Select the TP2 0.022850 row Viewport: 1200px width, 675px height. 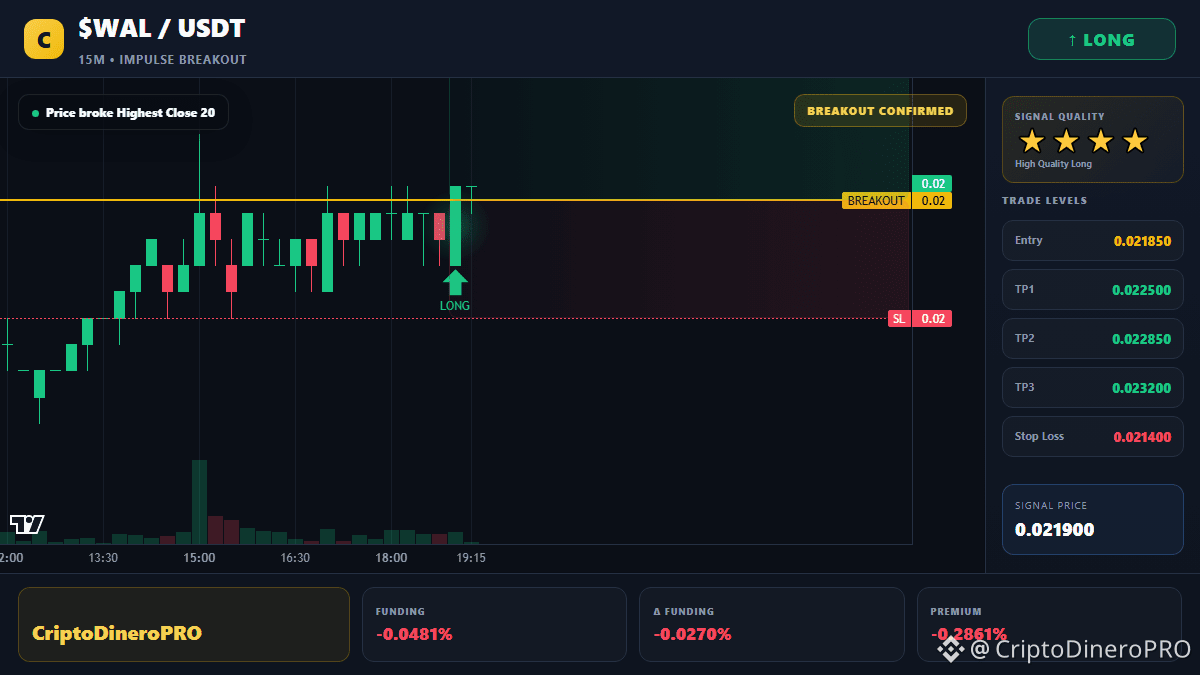pyautogui.click(x=1093, y=339)
